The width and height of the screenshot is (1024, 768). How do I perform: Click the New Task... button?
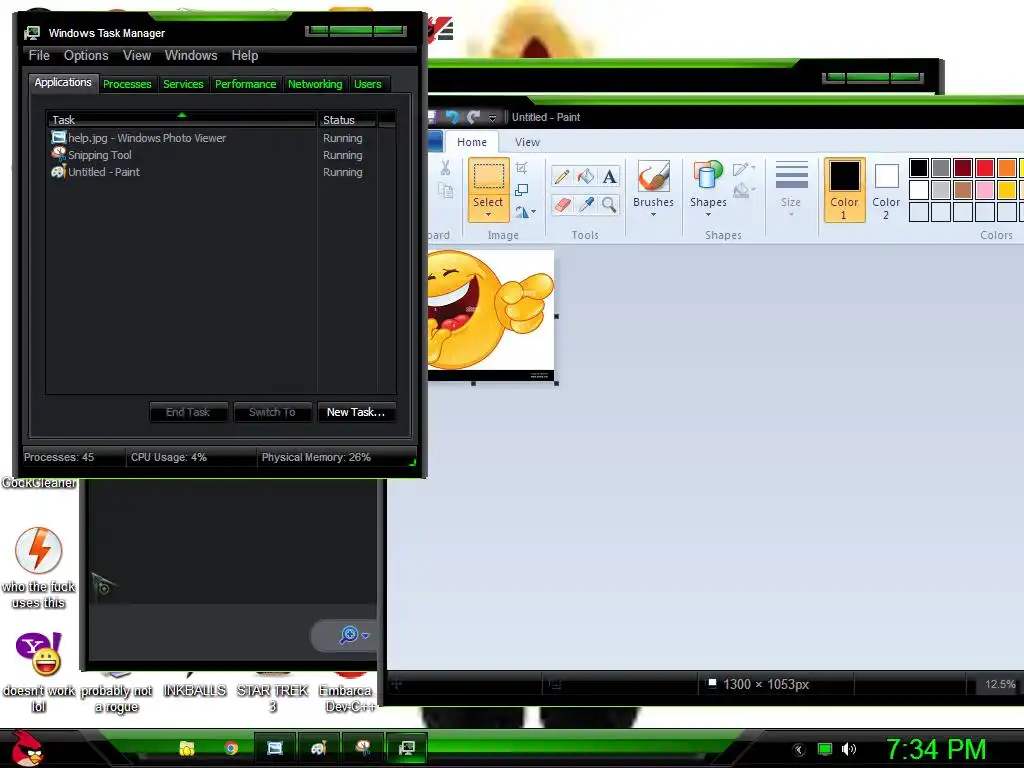pos(356,412)
